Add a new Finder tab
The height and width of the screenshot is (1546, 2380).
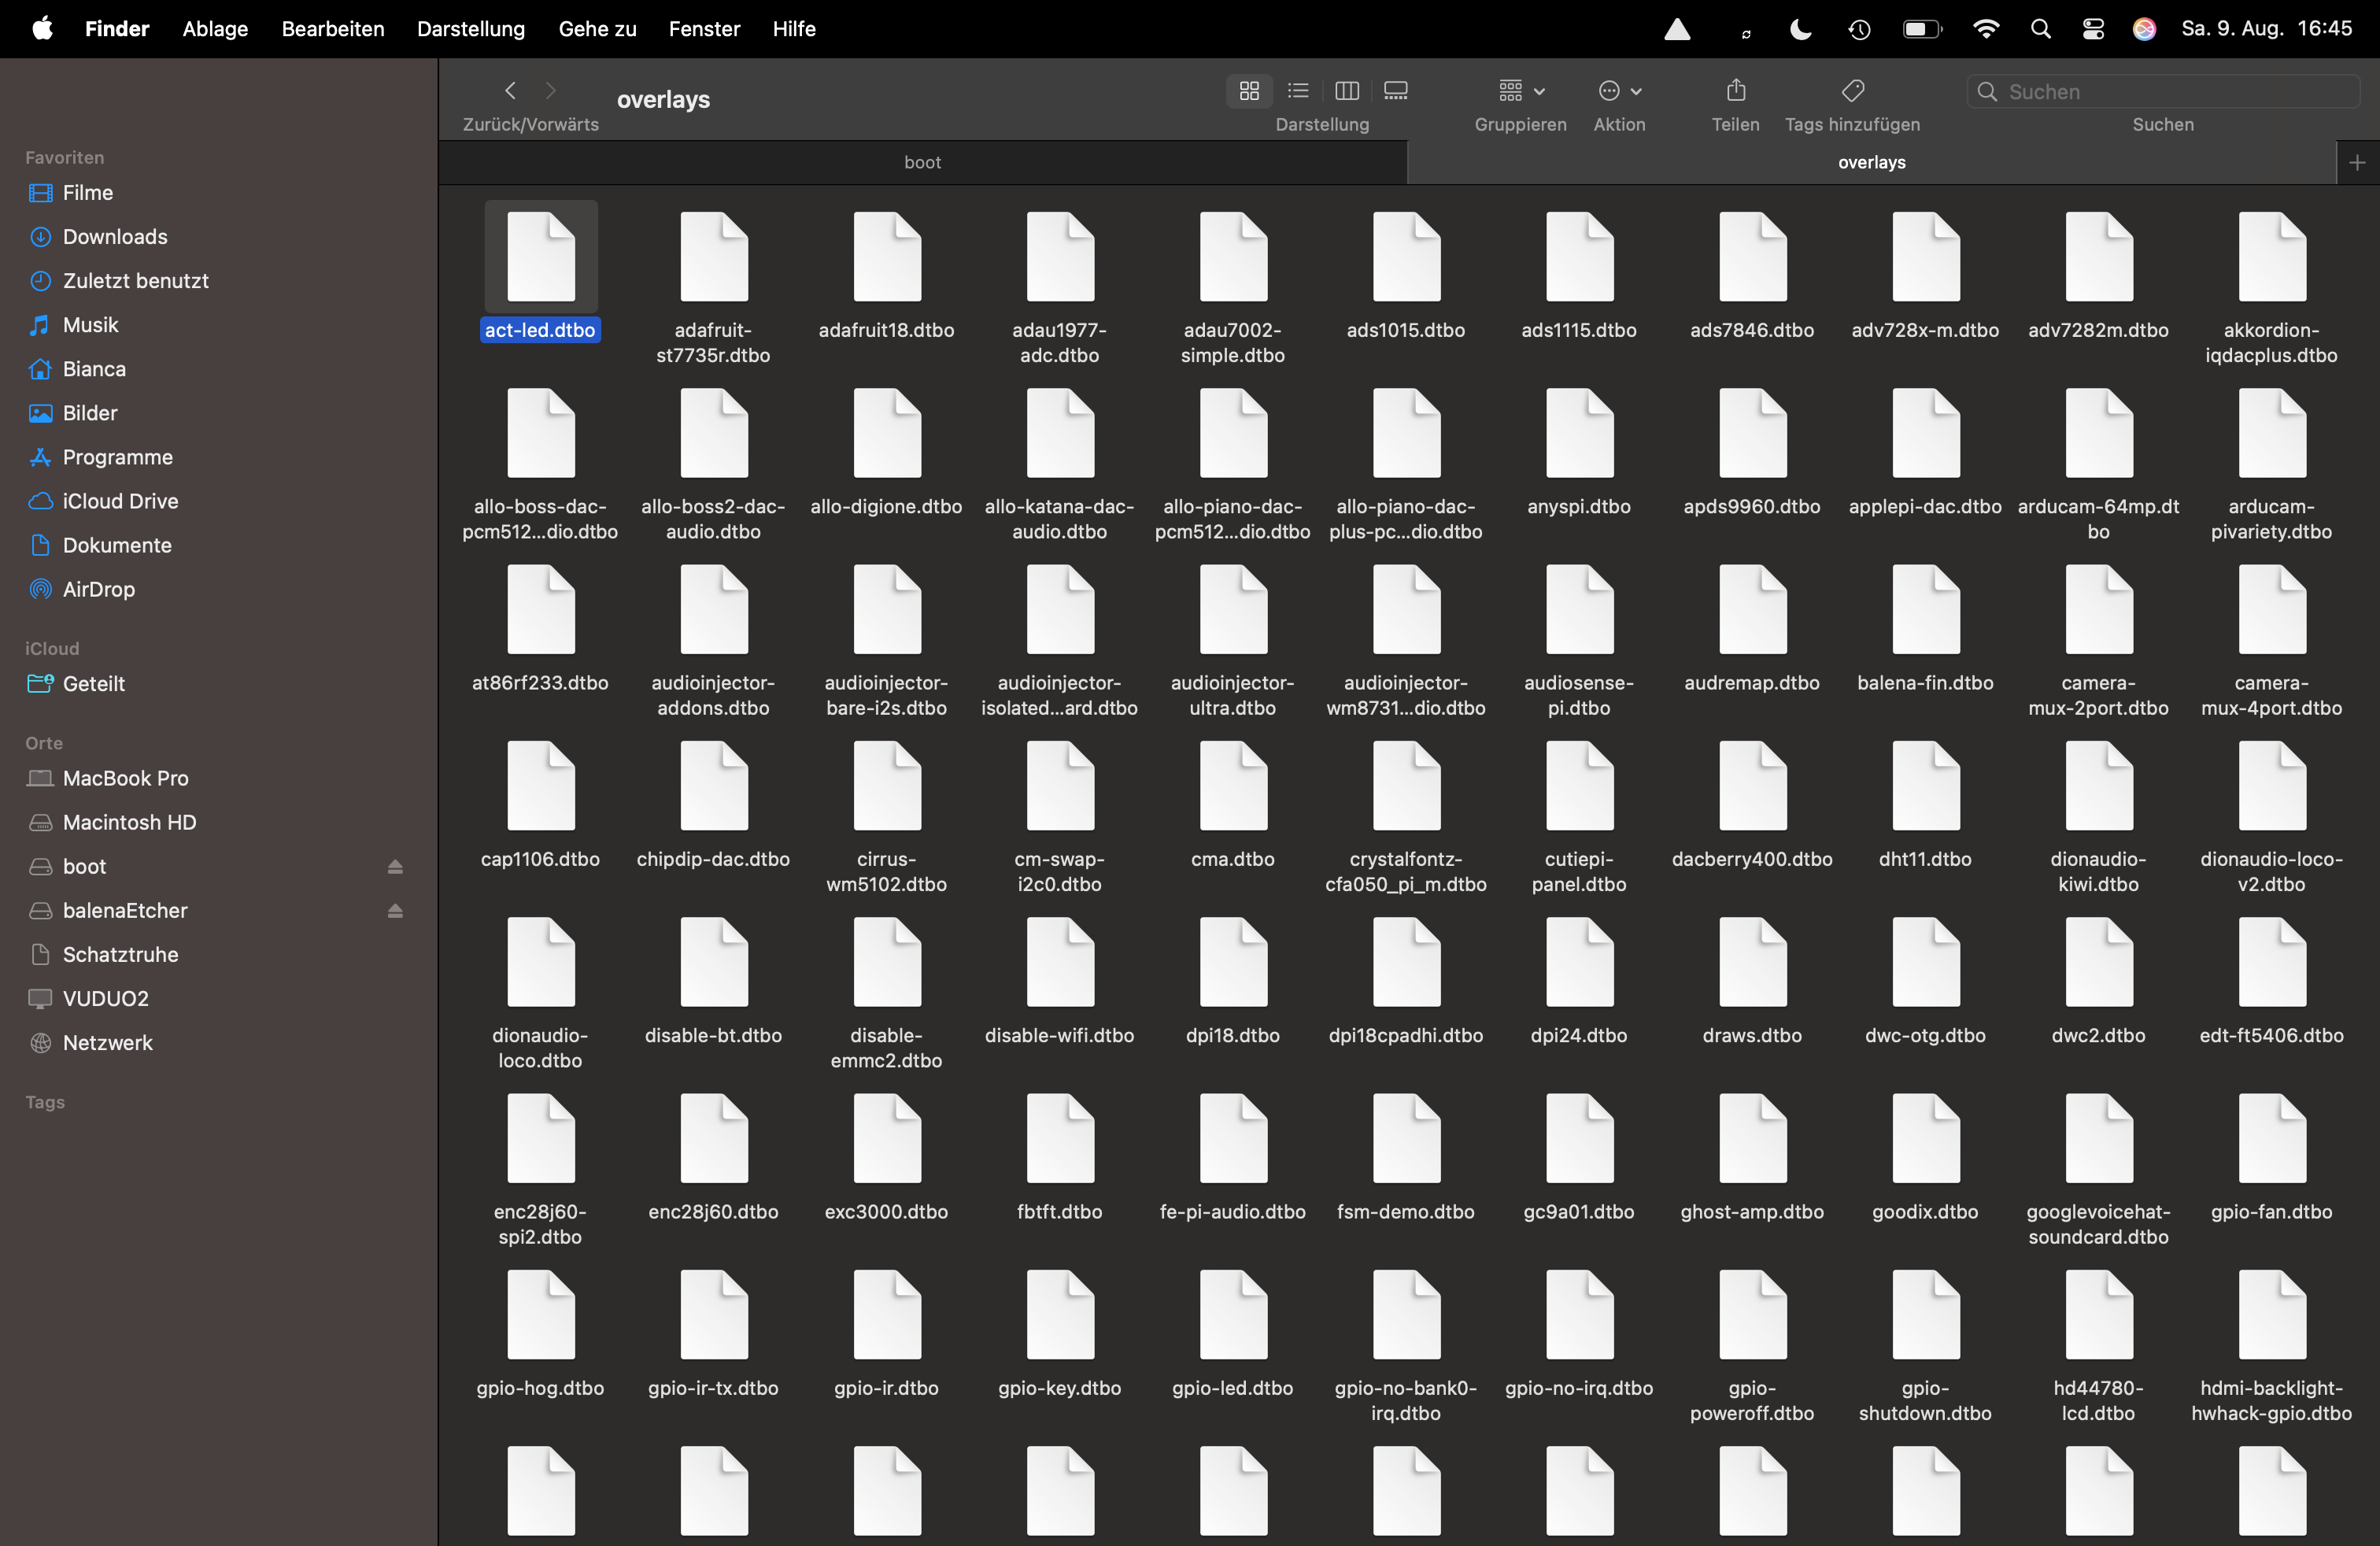[x=2357, y=163]
